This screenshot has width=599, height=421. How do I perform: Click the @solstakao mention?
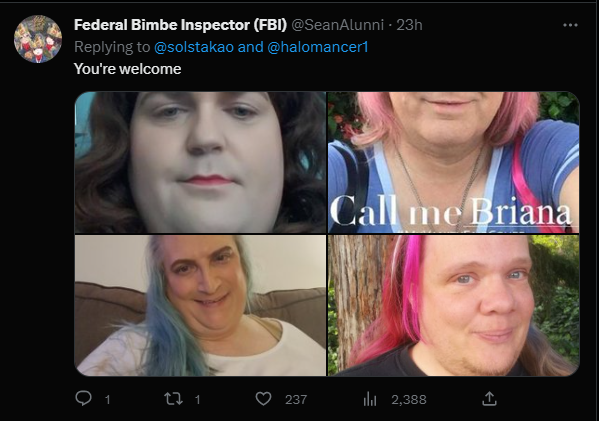194,47
